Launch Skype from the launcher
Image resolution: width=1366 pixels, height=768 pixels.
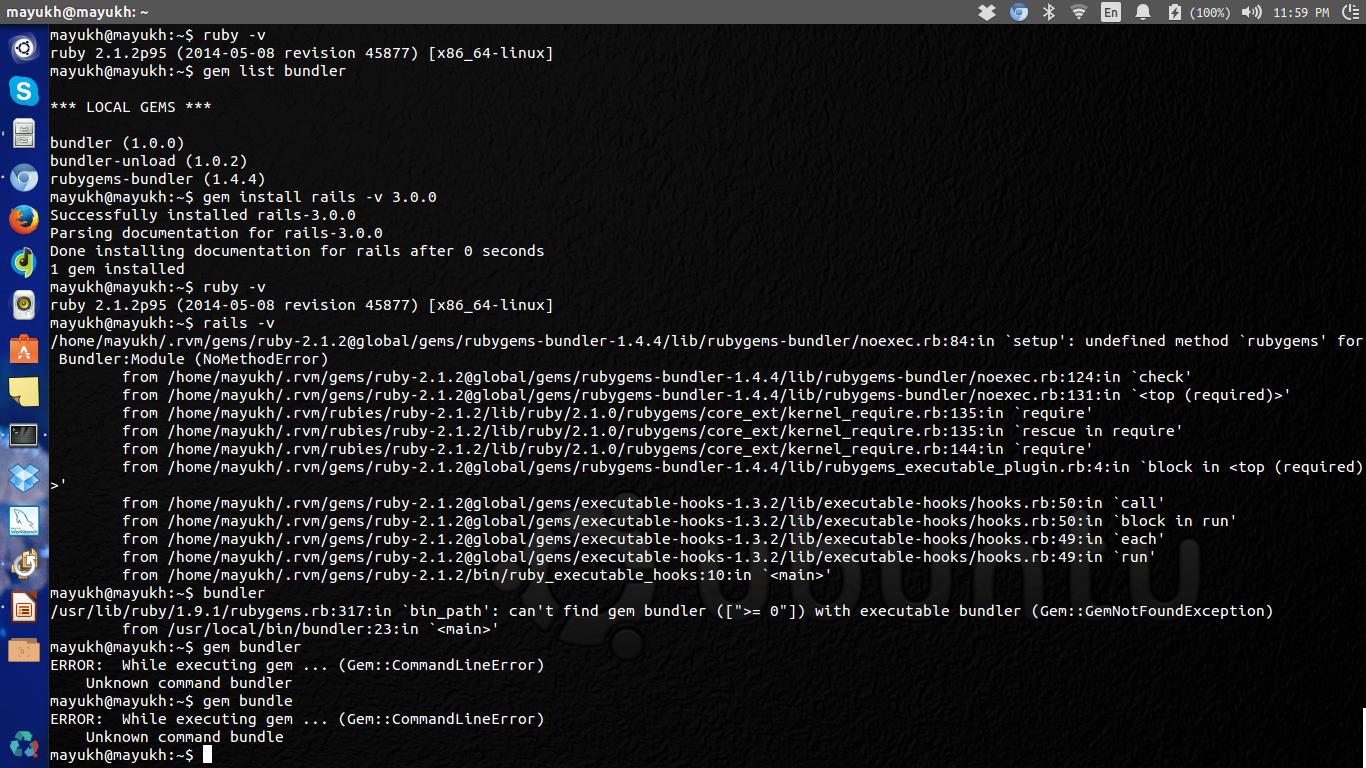24,91
